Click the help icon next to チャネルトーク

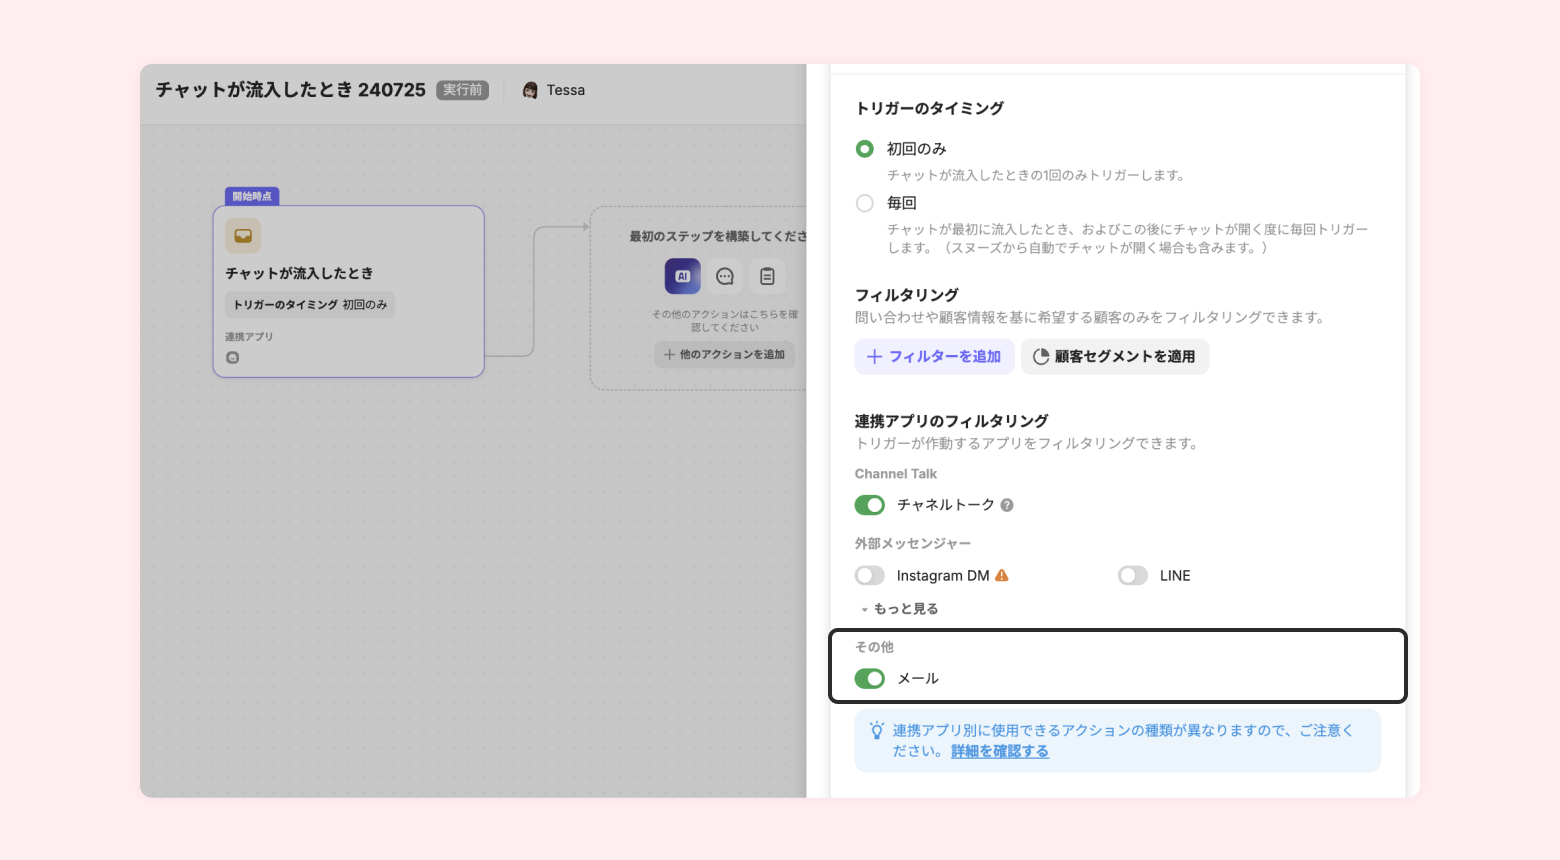pos(1007,505)
